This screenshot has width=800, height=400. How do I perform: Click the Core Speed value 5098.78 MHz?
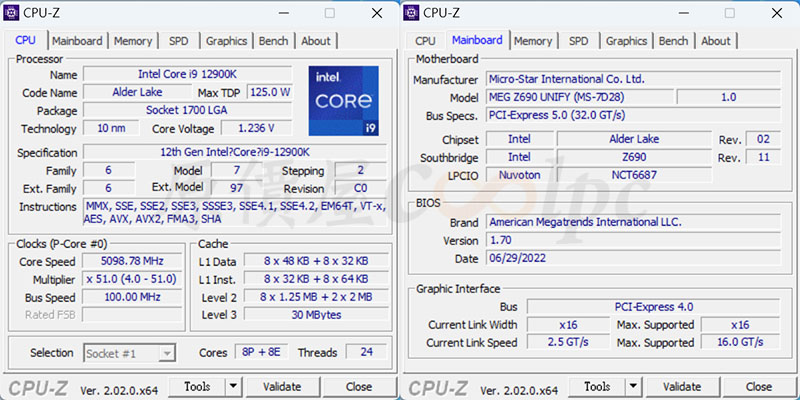[x=132, y=261]
